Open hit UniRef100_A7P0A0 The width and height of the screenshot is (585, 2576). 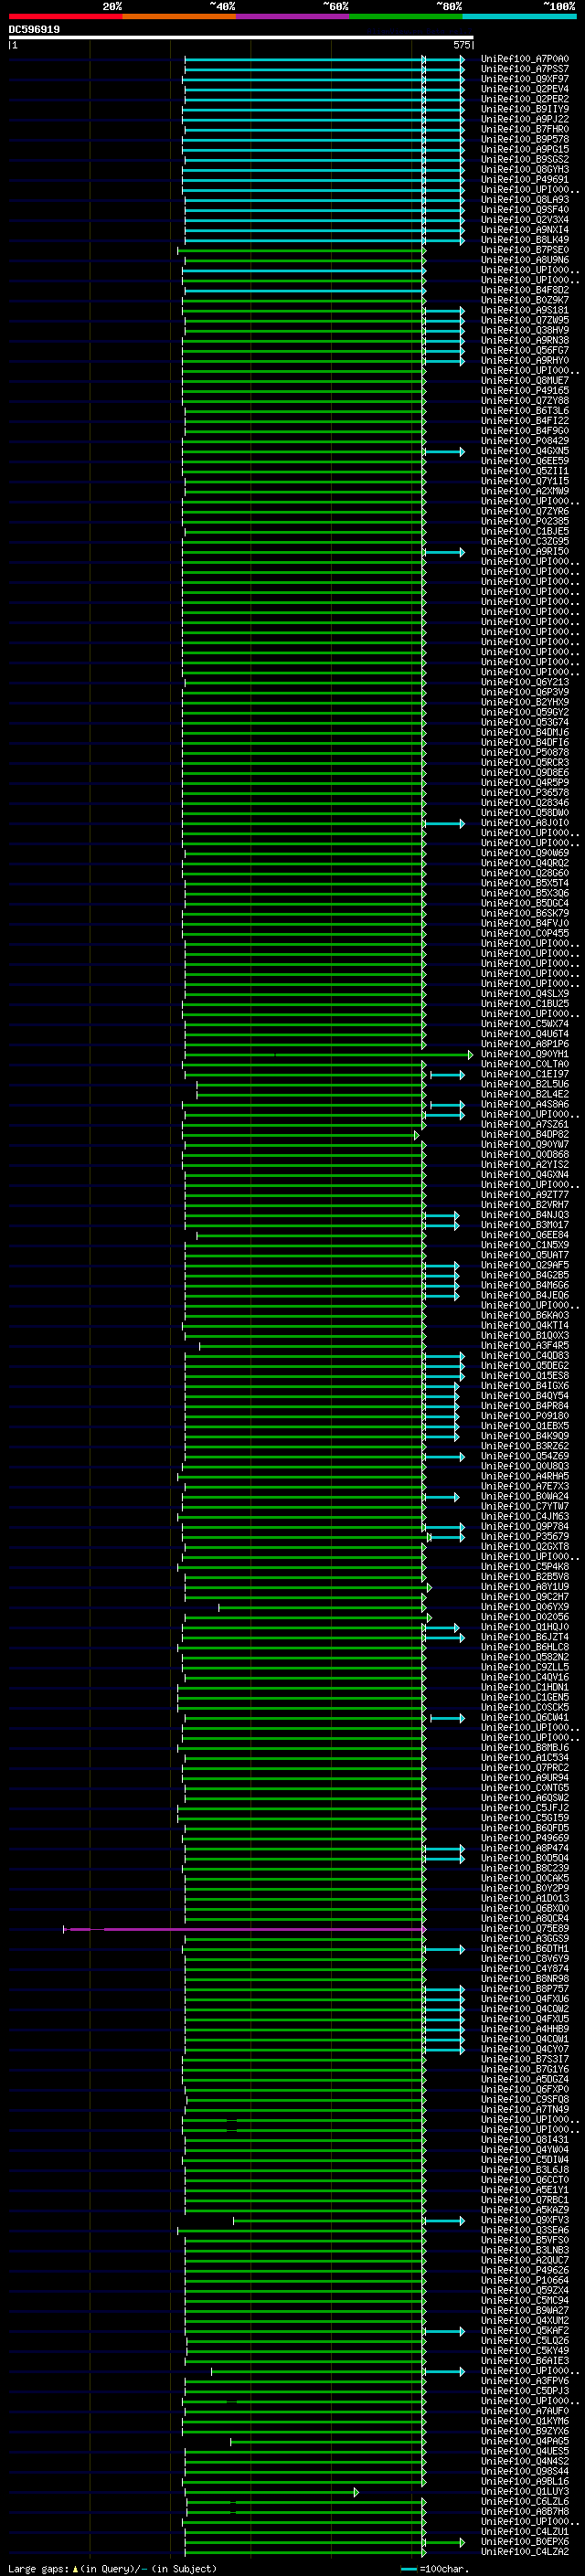(525, 59)
